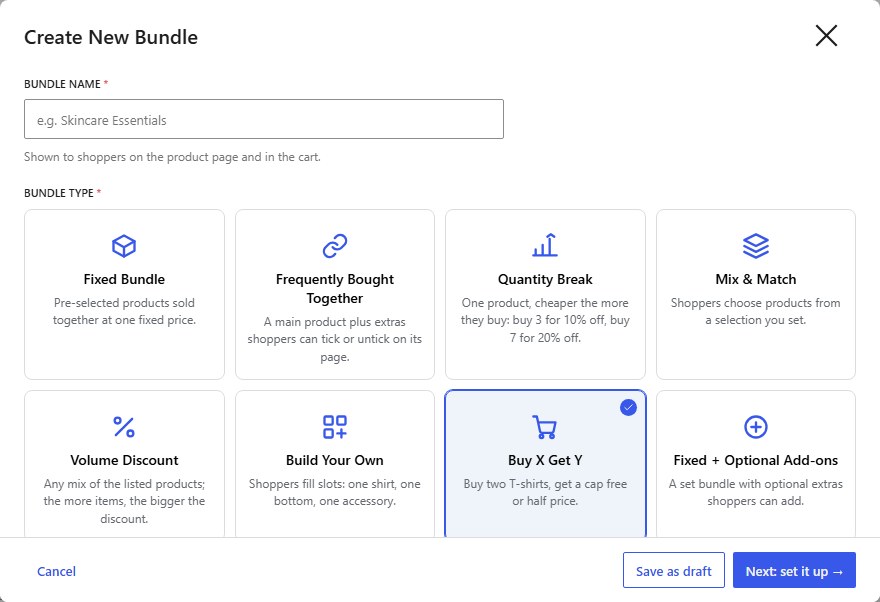Choose the Volume Discount title
This screenshot has width=880, height=602.
click(124, 460)
